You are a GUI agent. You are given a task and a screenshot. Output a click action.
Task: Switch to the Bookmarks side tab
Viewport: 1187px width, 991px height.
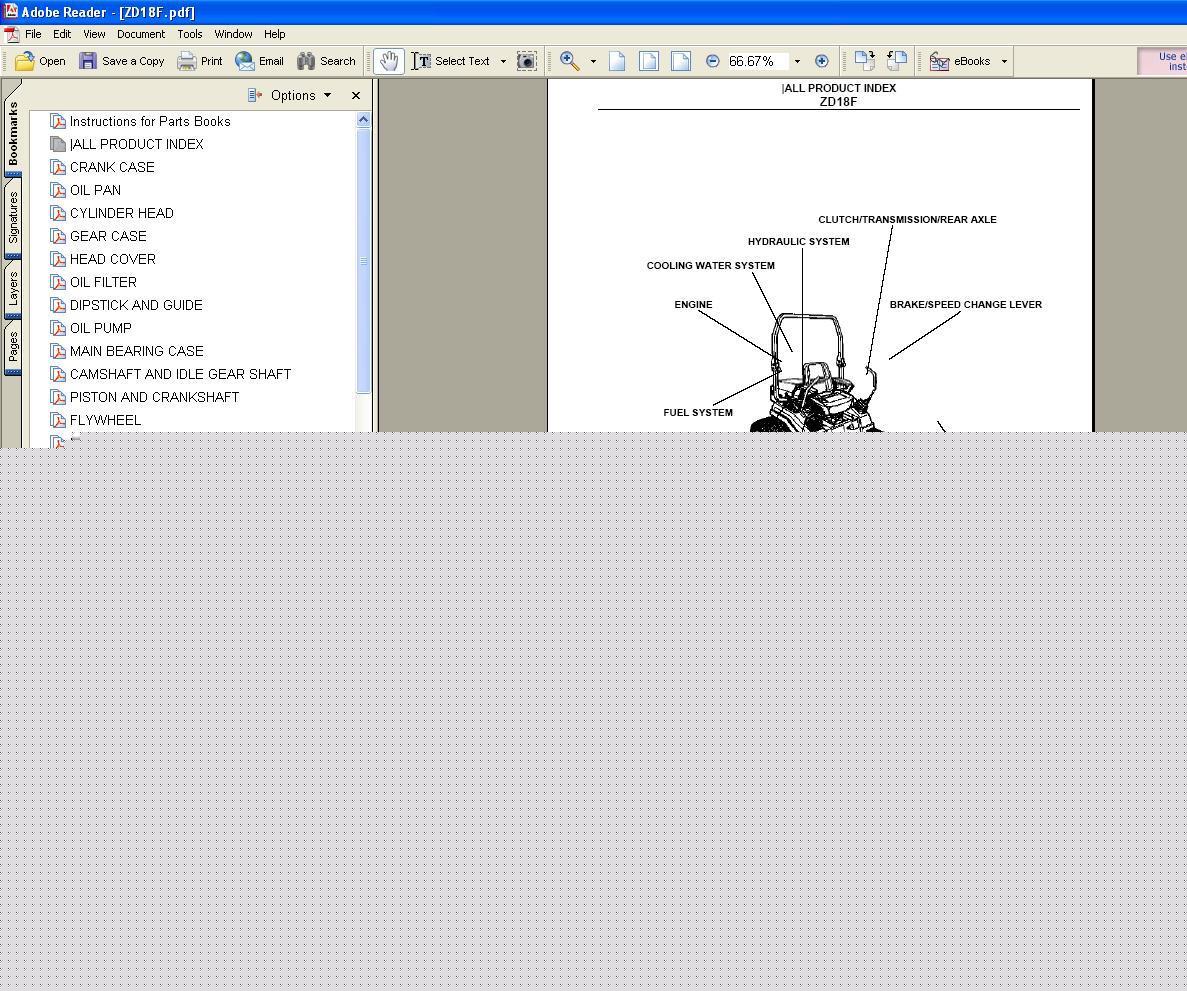(x=13, y=134)
